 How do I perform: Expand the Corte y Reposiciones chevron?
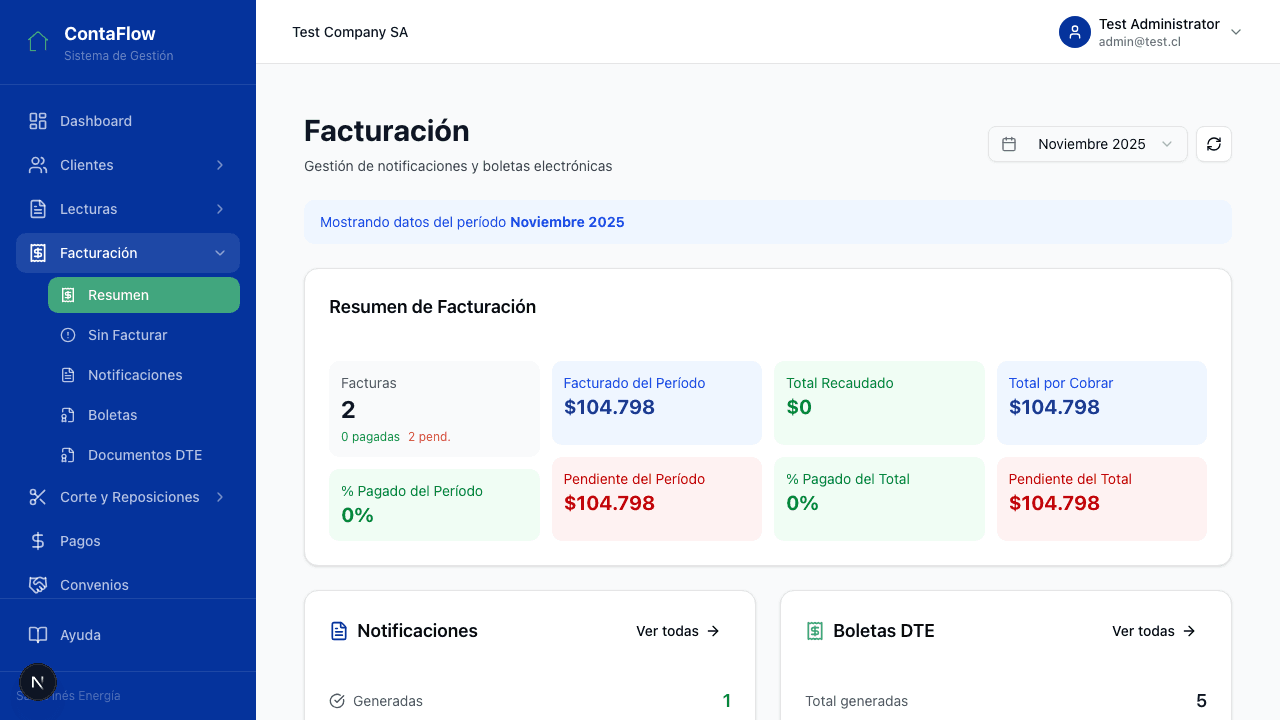220,497
